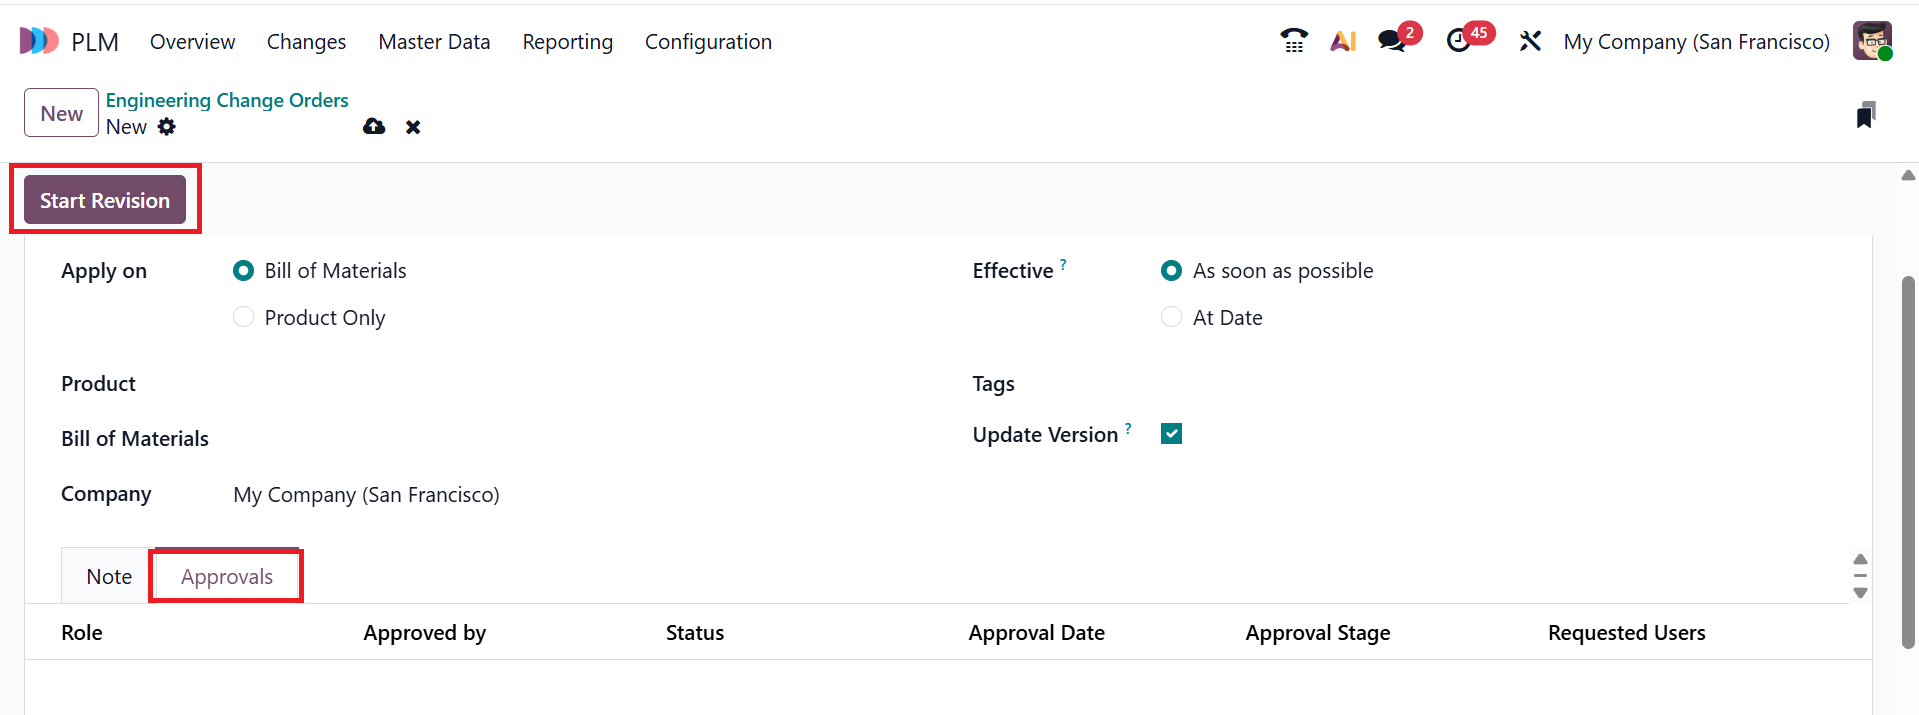The width and height of the screenshot is (1919, 715).
Task: Discard changes with the X icon
Action: (x=413, y=127)
